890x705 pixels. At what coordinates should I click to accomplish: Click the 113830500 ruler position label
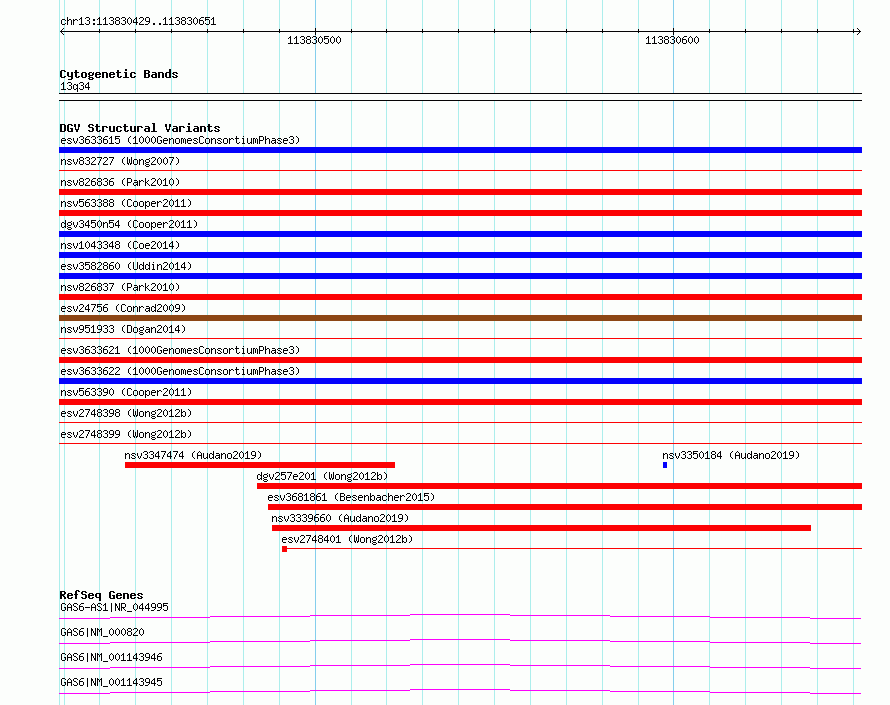314,40
